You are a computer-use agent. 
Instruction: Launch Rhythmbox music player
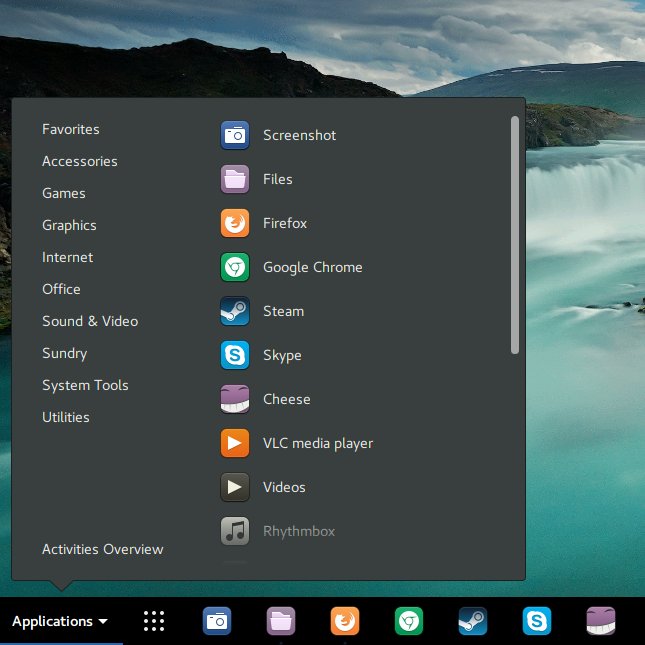[298, 531]
